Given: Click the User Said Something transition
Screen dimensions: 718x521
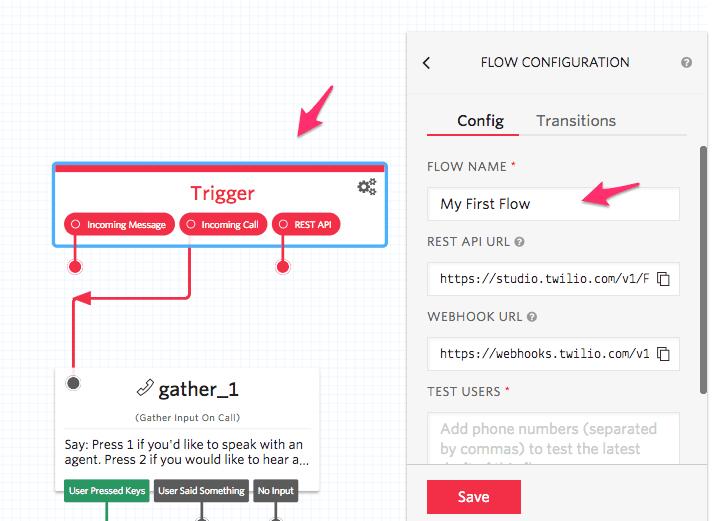Looking at the screenshot, I should [201, 491].
